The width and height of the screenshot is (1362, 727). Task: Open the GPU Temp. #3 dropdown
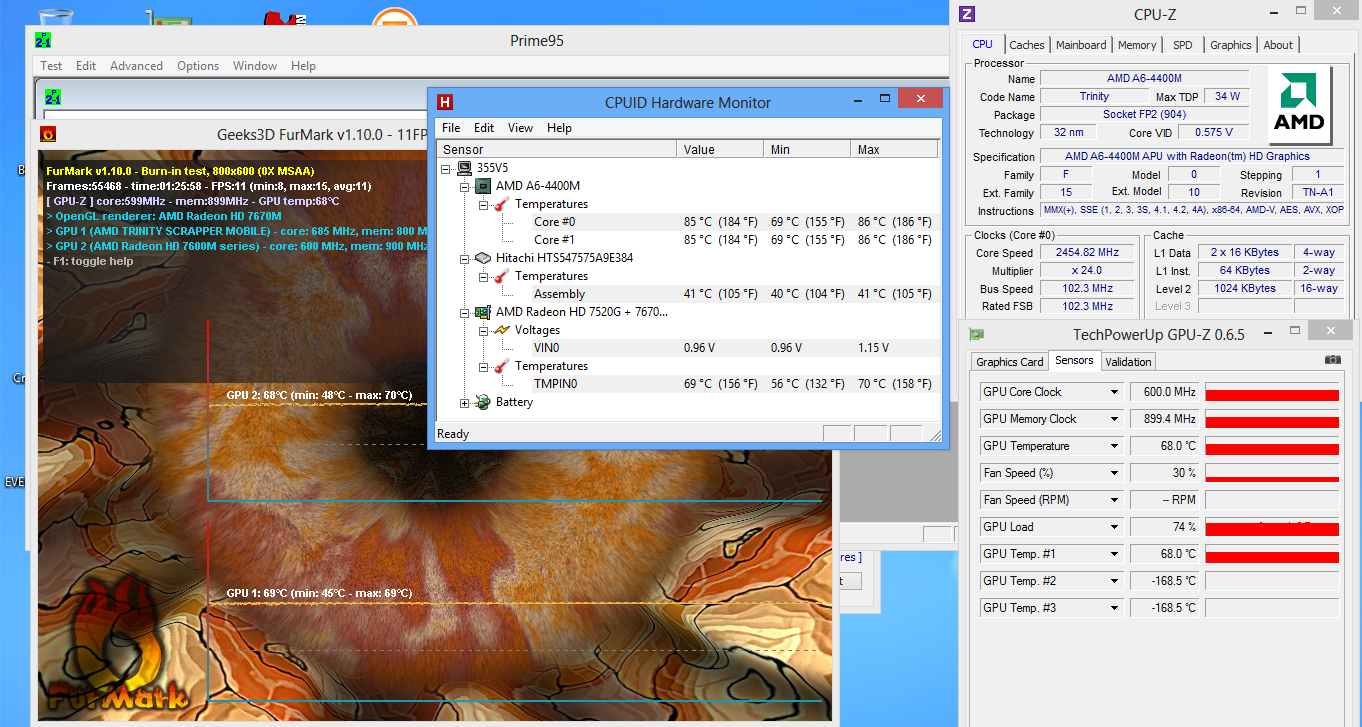coord(1114,608)
